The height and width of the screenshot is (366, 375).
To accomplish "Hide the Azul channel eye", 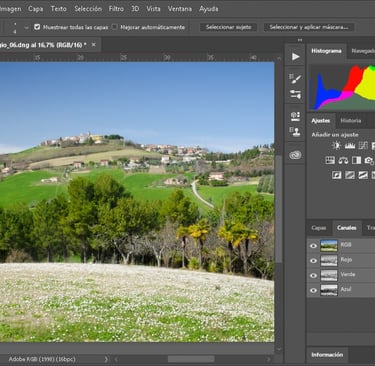I will click(x=313, y=290).
